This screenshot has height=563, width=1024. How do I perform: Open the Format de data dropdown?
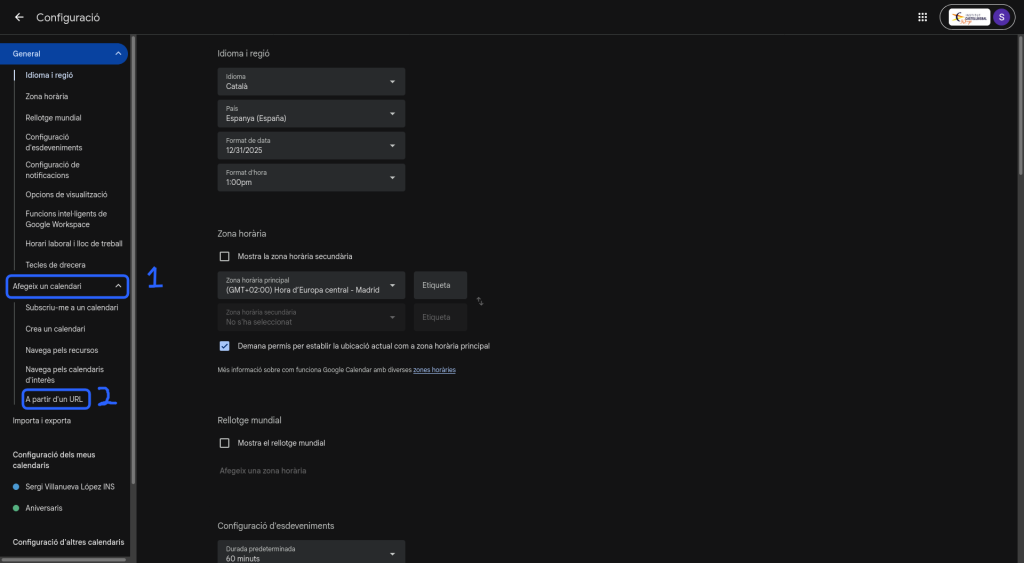tap(311, 146)
